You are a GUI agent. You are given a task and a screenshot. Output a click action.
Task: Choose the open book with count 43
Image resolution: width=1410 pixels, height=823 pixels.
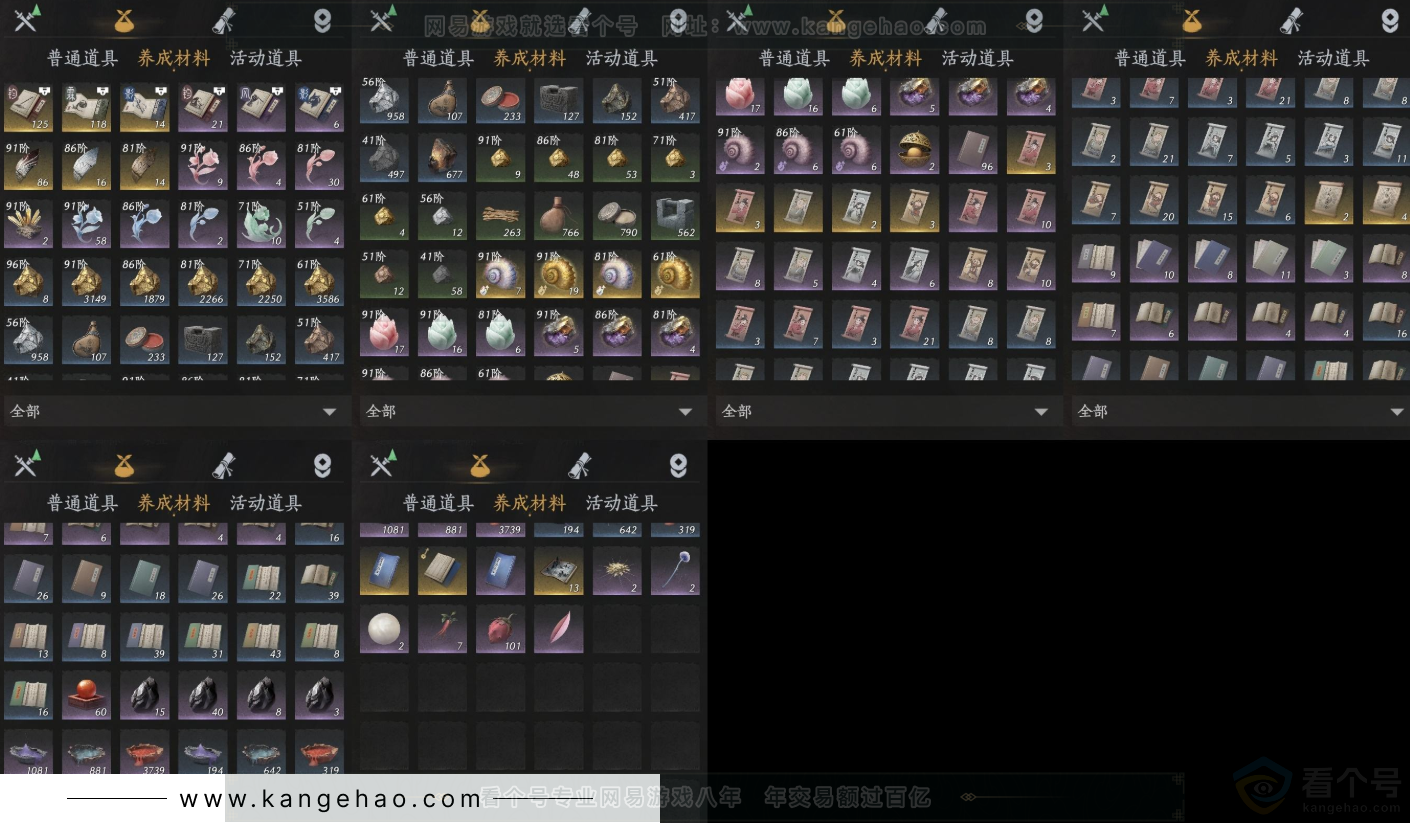261,638
